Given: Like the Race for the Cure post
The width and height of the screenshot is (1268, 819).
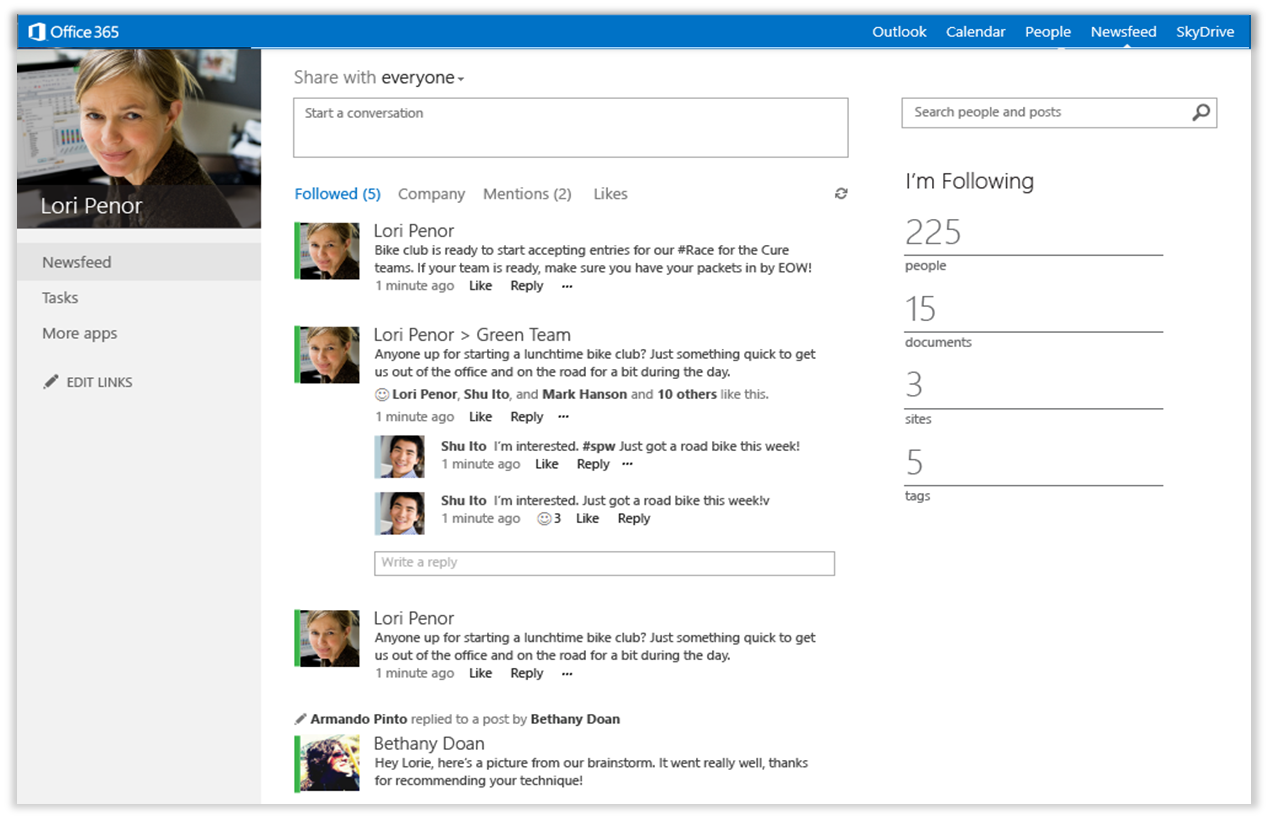Looking at the screenshot, I should (x=480, y=286).
